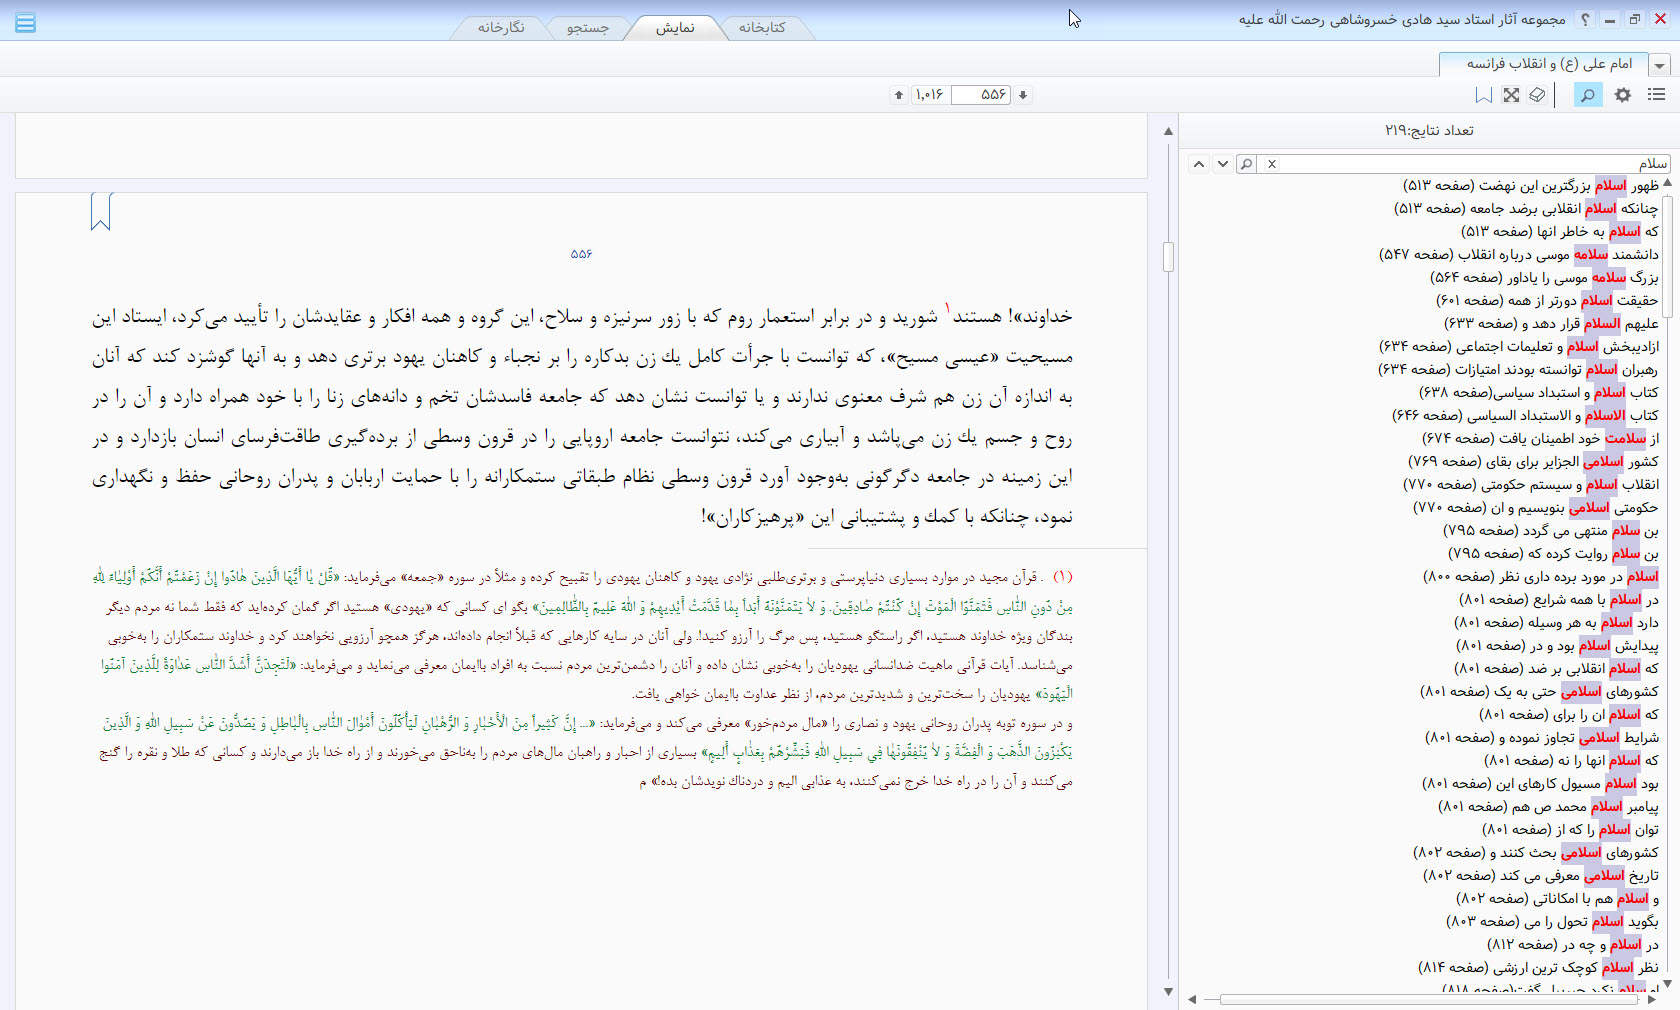
Task: Open result که اسلام به خاطر انها
Action: (x=1560, y=232)
